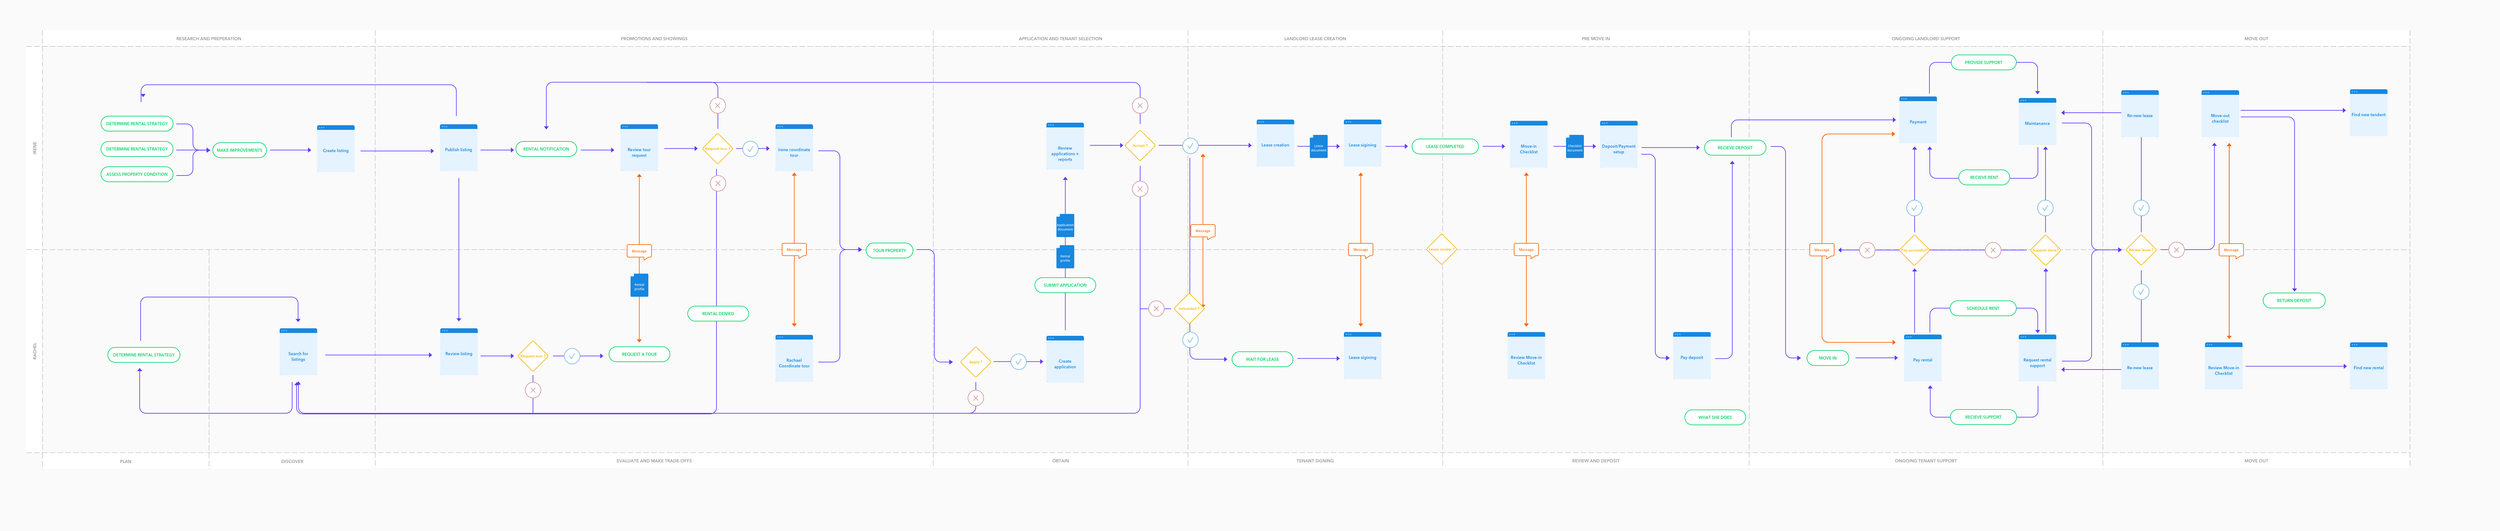The width and height of the screenshot is (2500, 531).
Task: Click checkmark circle above Support done? diamond
Action: pos(2045,208)
